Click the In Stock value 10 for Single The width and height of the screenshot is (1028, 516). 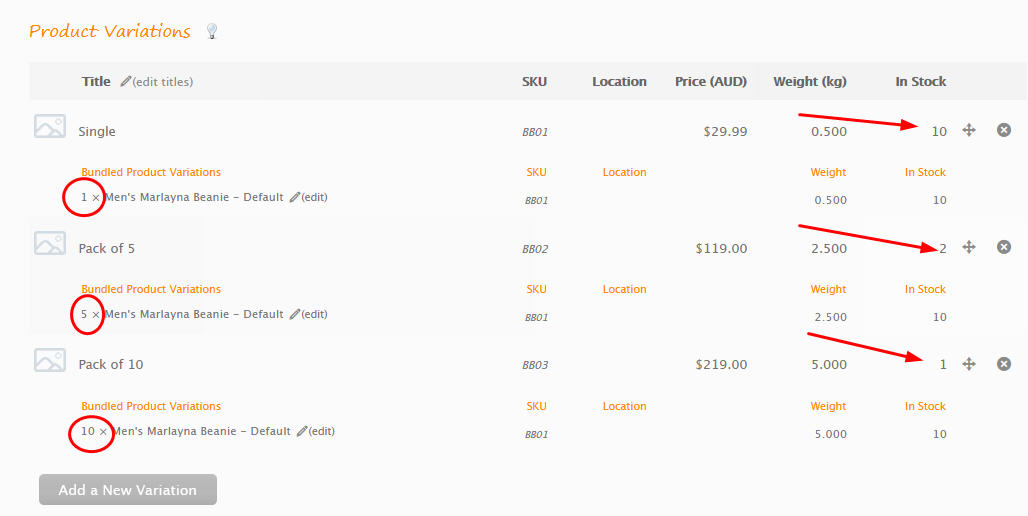pyautogui.click(x=939, y=132)
